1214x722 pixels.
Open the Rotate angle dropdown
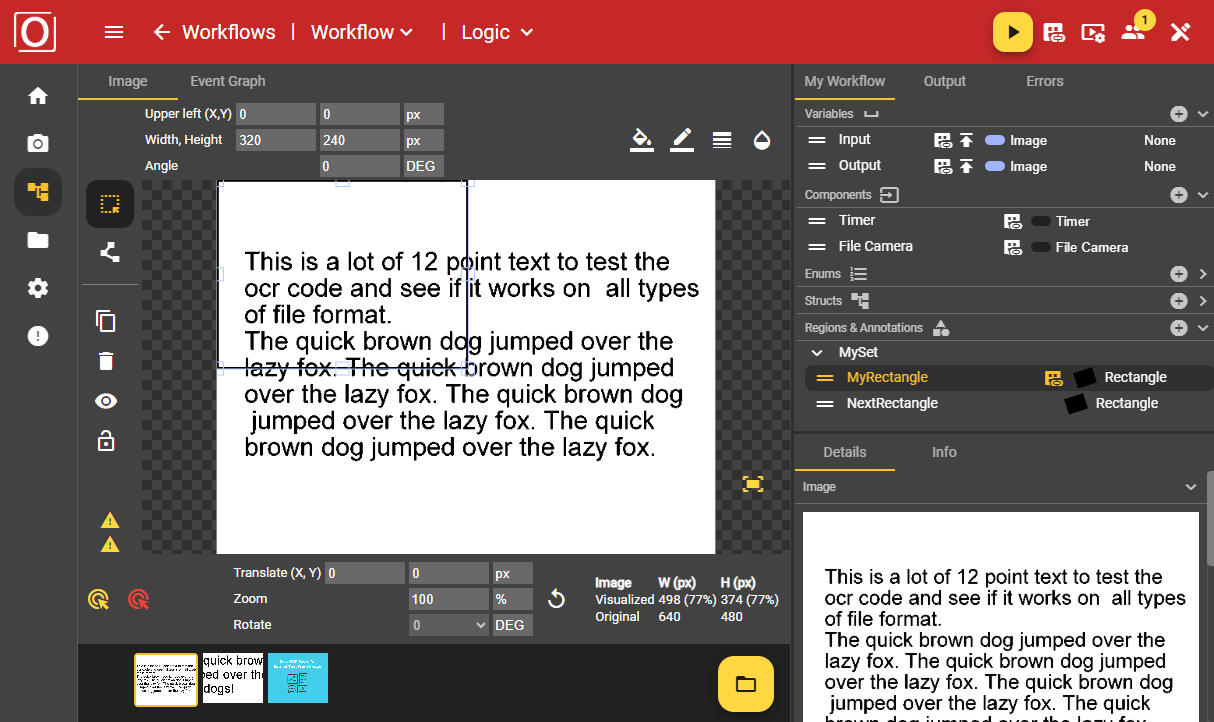pyautogui.click(x=449, y=625)
